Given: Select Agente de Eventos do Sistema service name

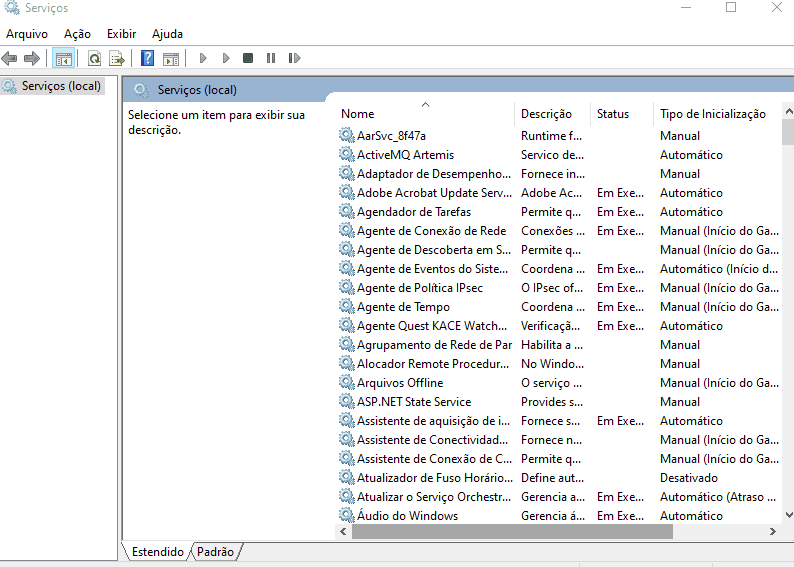Looking at the screenshot, I should pyautogui.click(x=432, y=269).
